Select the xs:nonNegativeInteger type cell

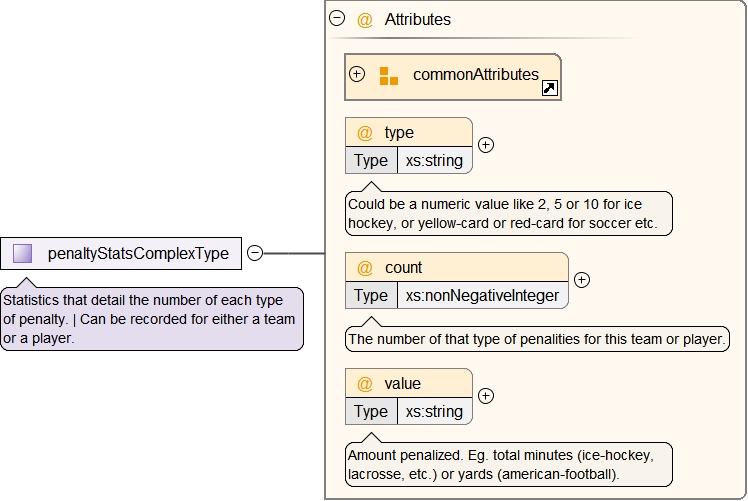482,296
